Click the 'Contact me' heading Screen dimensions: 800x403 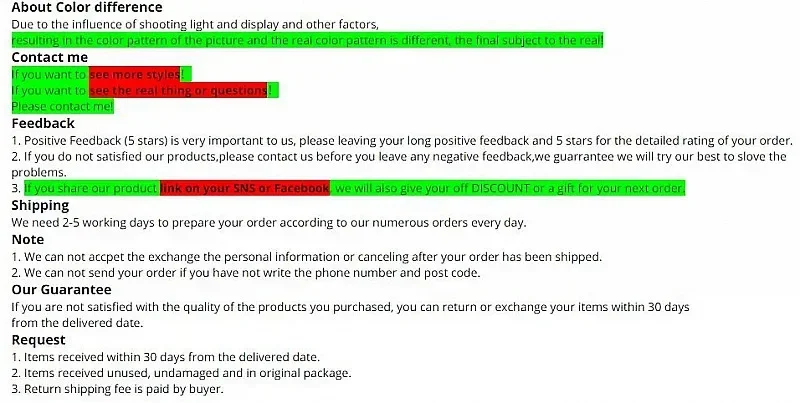tap(49, 57)
